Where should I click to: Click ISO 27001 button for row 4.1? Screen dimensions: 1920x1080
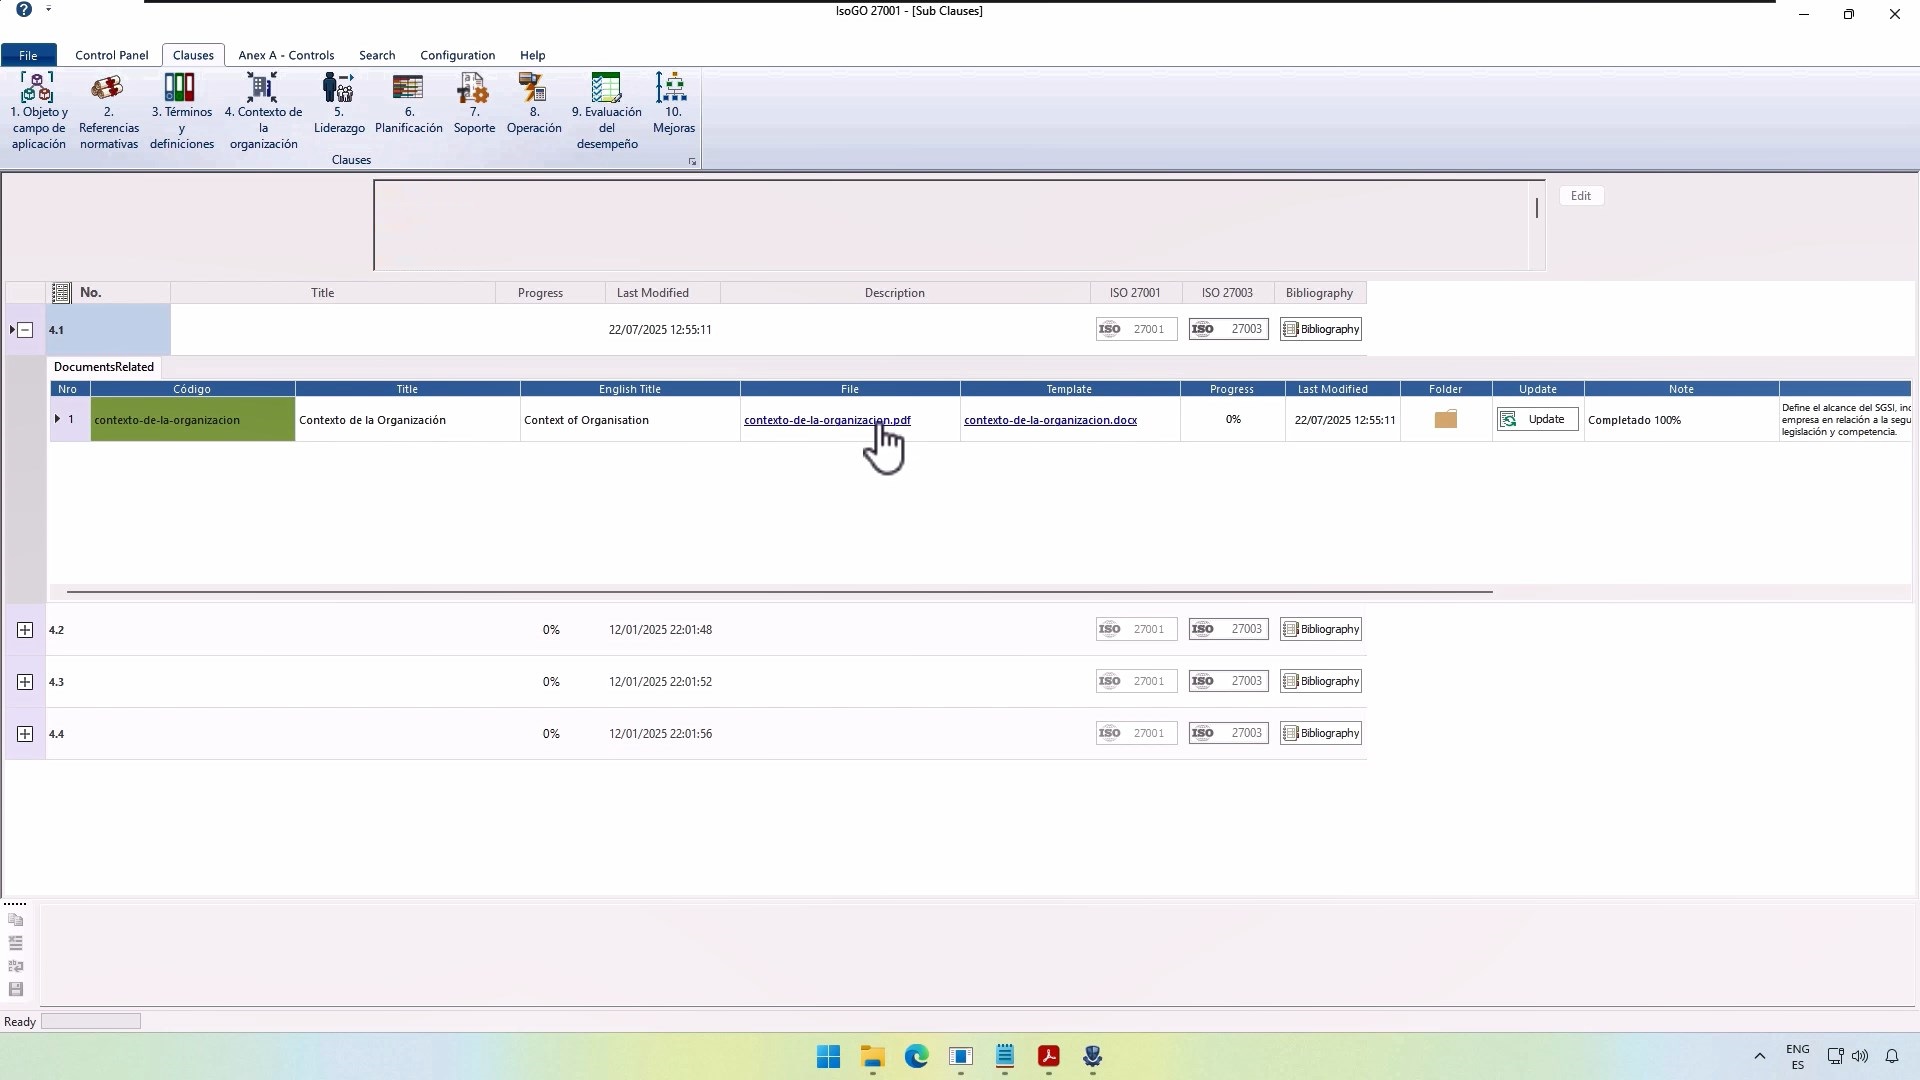click(1136, 329)
